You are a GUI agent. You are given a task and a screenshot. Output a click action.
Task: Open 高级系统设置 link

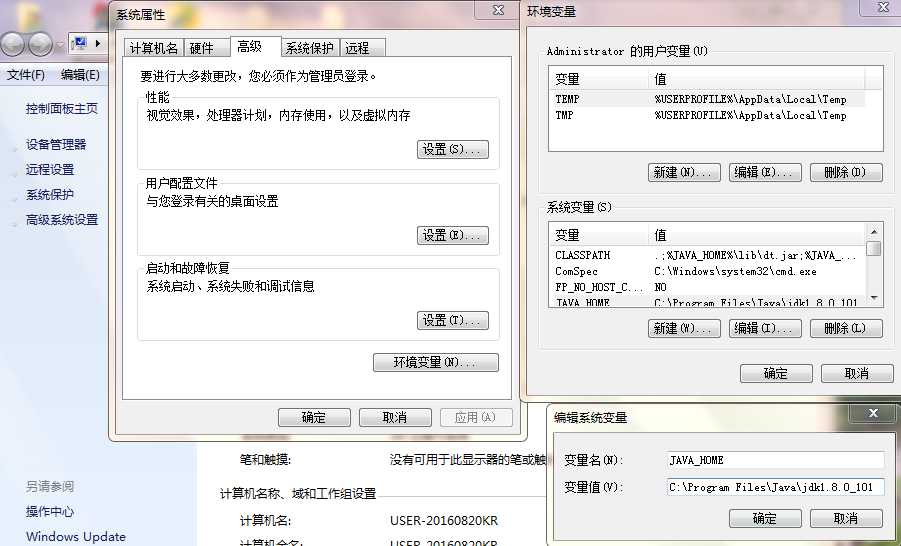(62, 220)
